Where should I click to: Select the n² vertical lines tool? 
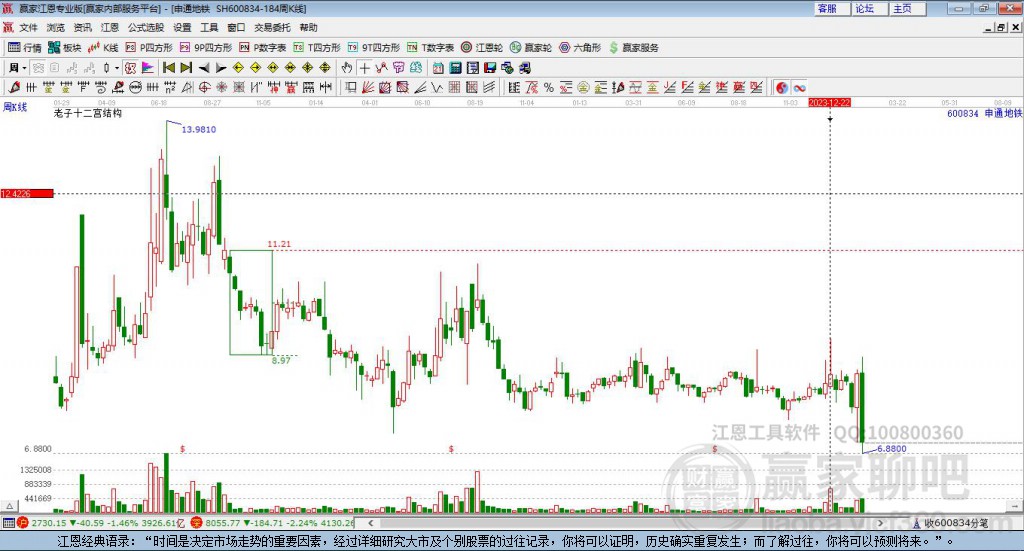point(170,87)
